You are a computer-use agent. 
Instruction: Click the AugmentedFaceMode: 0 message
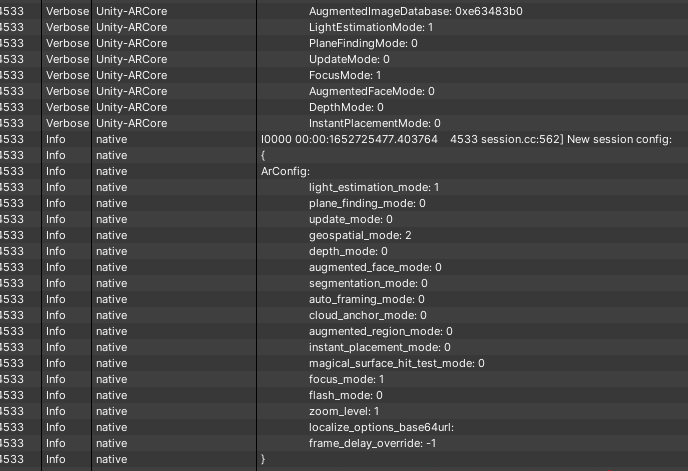[372, 91]
